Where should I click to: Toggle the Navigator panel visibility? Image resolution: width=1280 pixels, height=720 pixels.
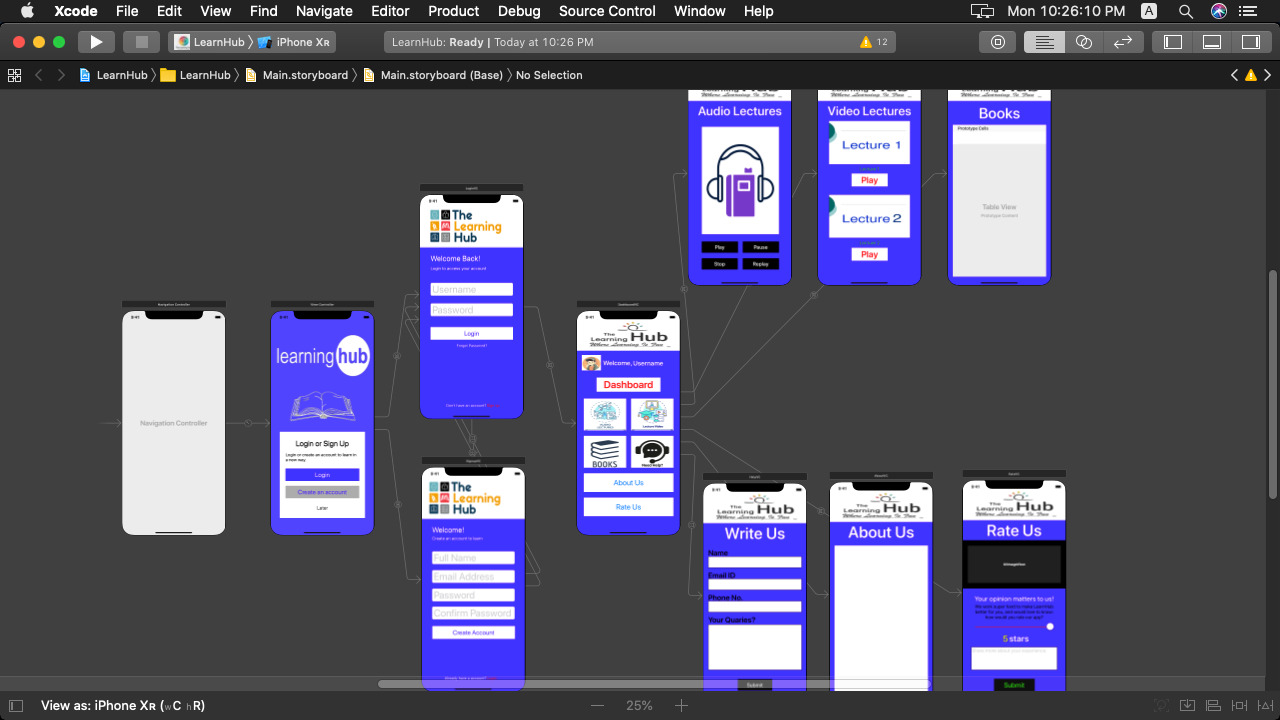[x=1173, y=41]
